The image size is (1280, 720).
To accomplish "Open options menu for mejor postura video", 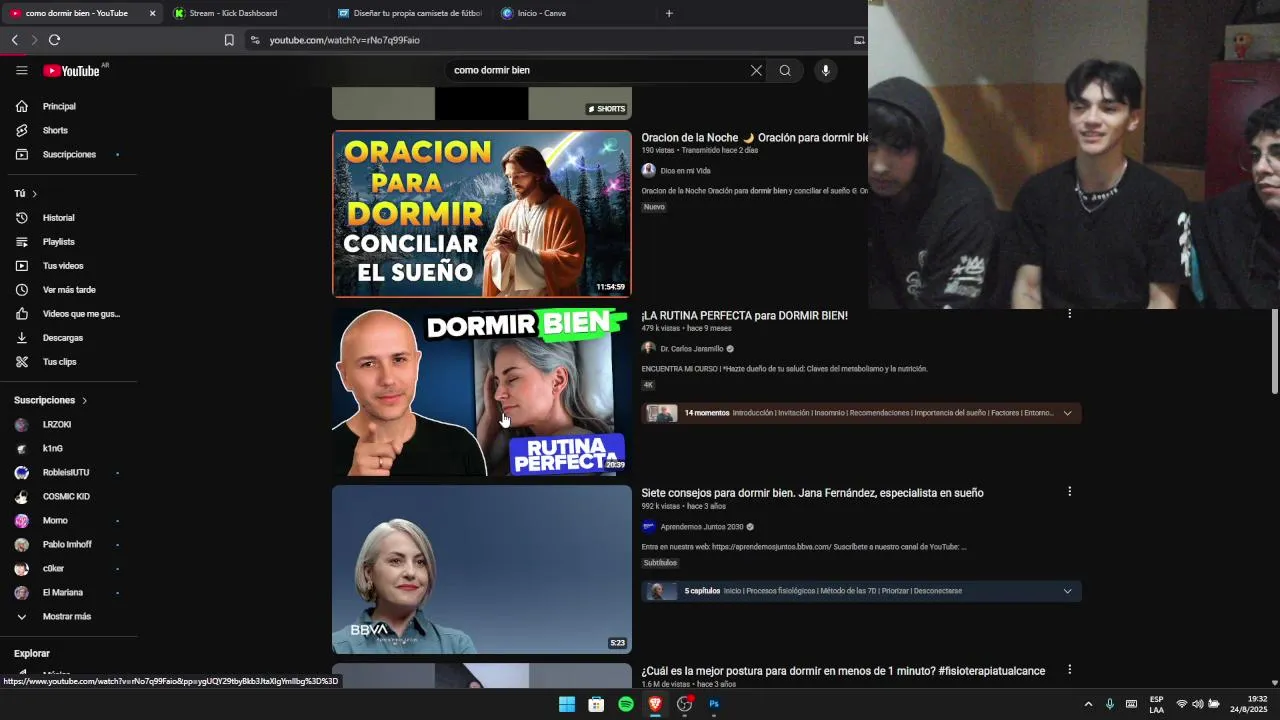I will point(1069,669).
